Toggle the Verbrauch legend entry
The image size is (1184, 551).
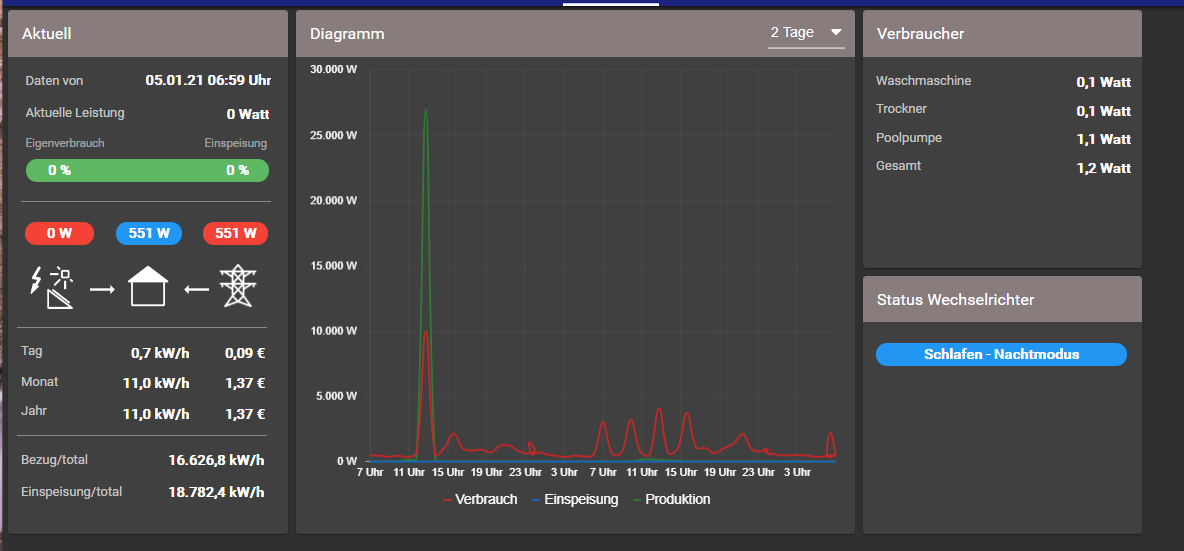click(479, 499)
